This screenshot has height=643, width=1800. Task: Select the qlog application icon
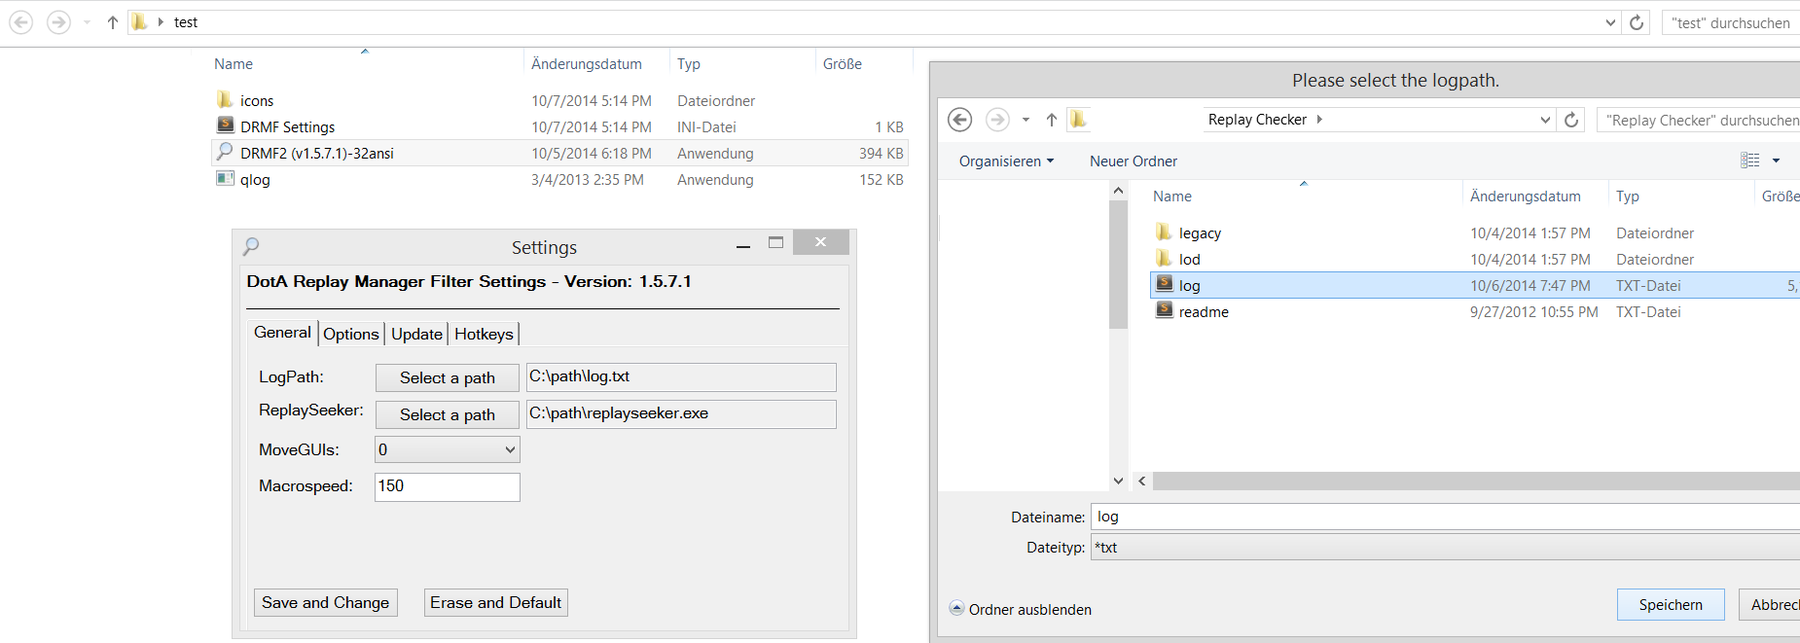point(225,179)
